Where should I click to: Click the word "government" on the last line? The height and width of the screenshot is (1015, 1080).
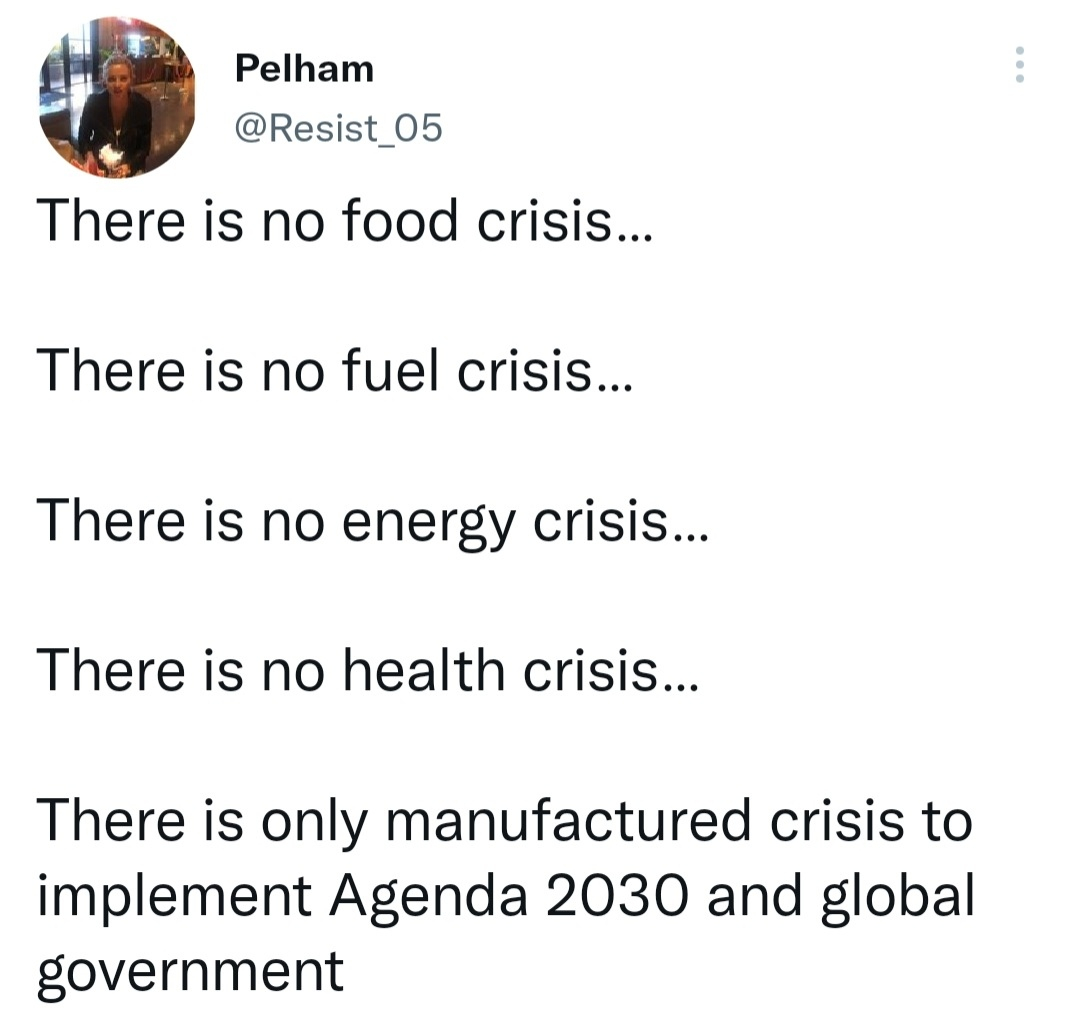click(x=190, y=971)
